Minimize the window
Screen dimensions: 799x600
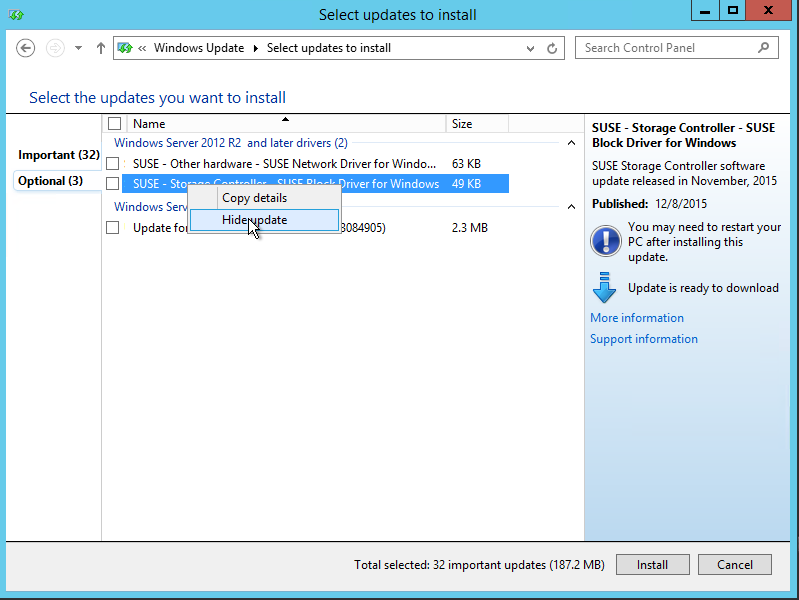click(705, 11)
